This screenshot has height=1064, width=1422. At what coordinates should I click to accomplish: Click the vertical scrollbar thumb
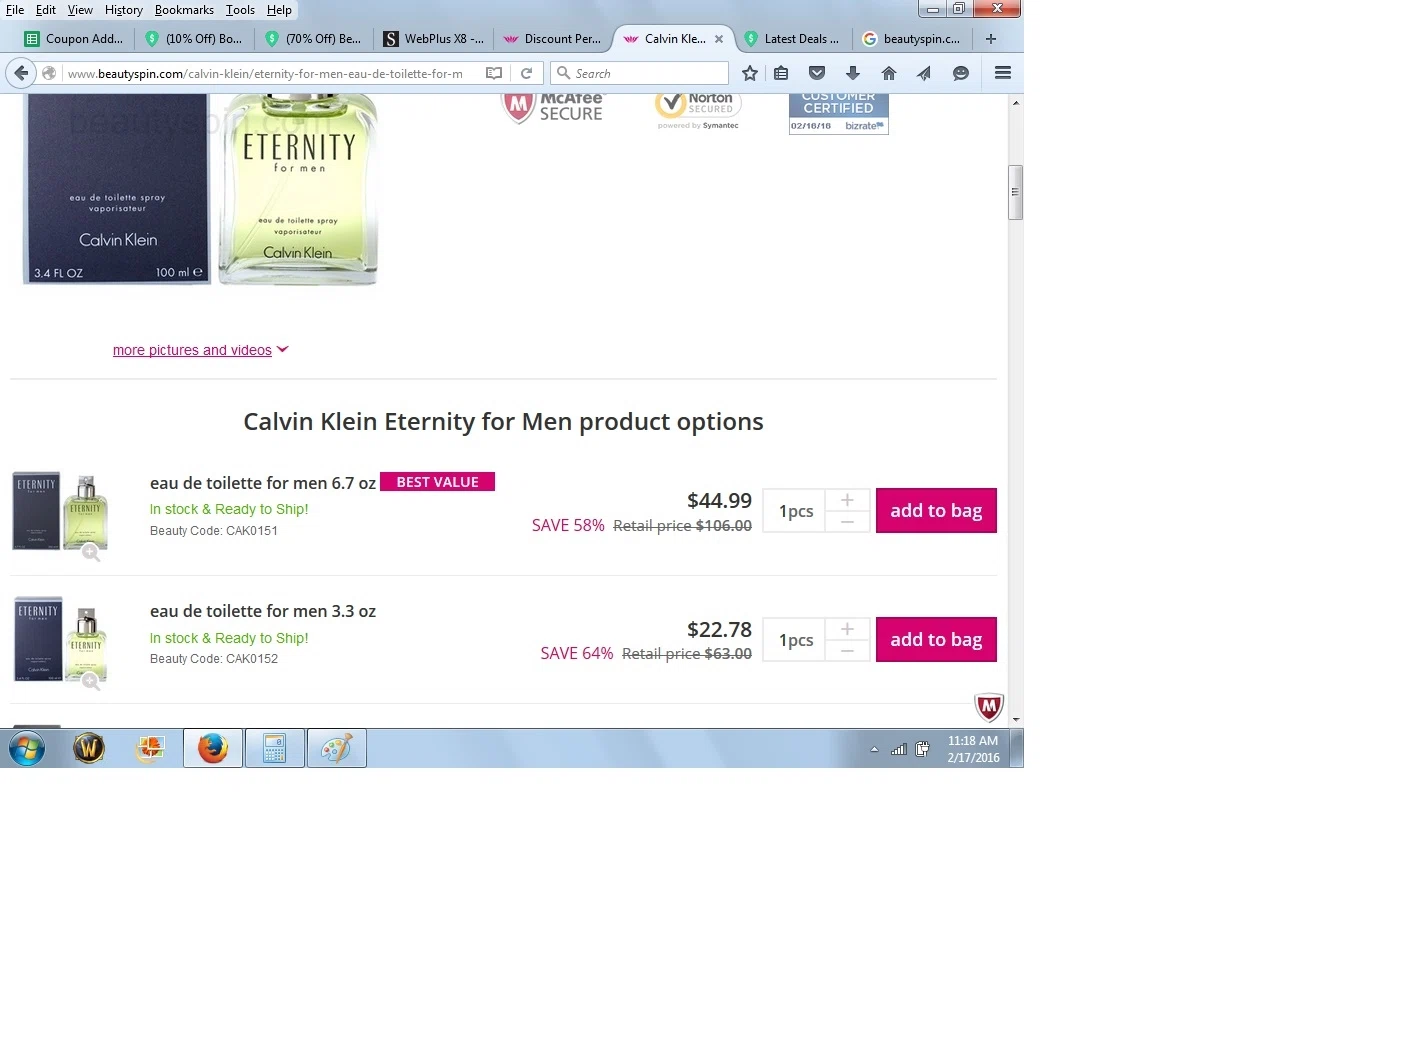click(1015, 192)
